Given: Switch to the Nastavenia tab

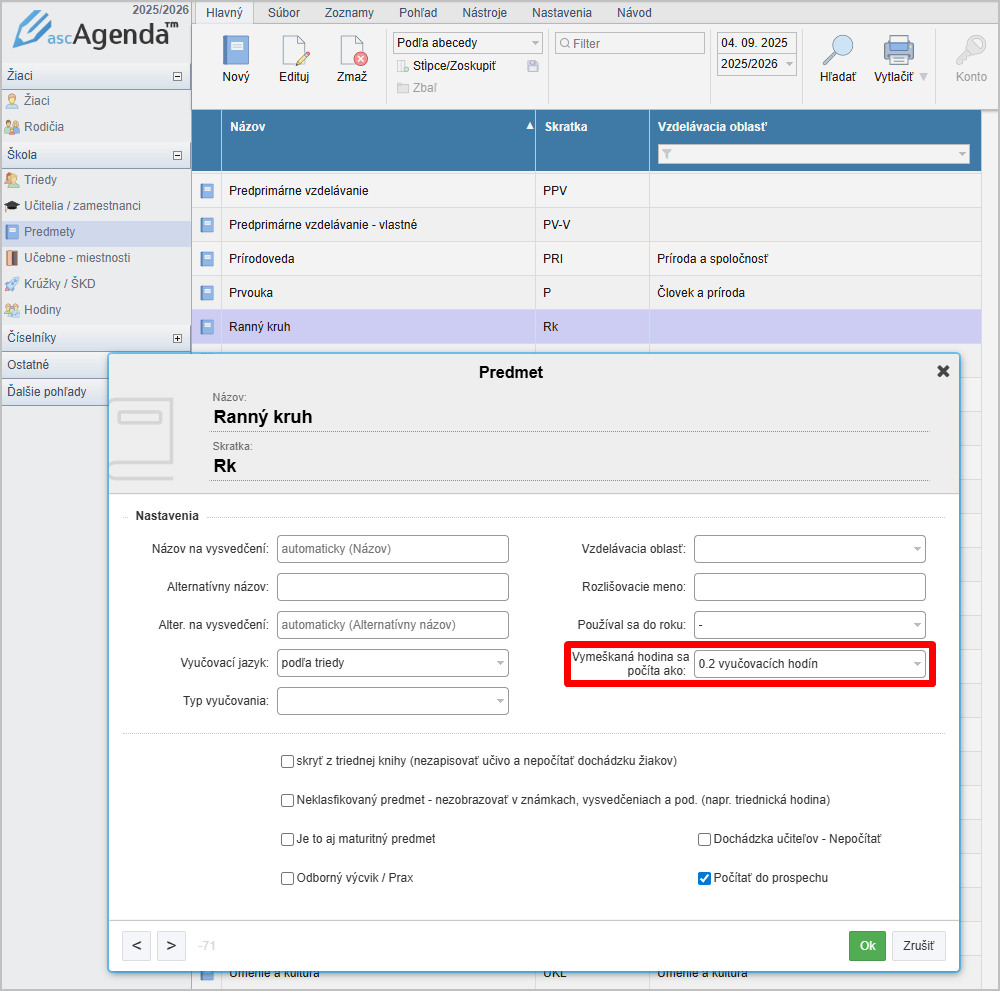Looking at the screenshot, I should point(561,13).
